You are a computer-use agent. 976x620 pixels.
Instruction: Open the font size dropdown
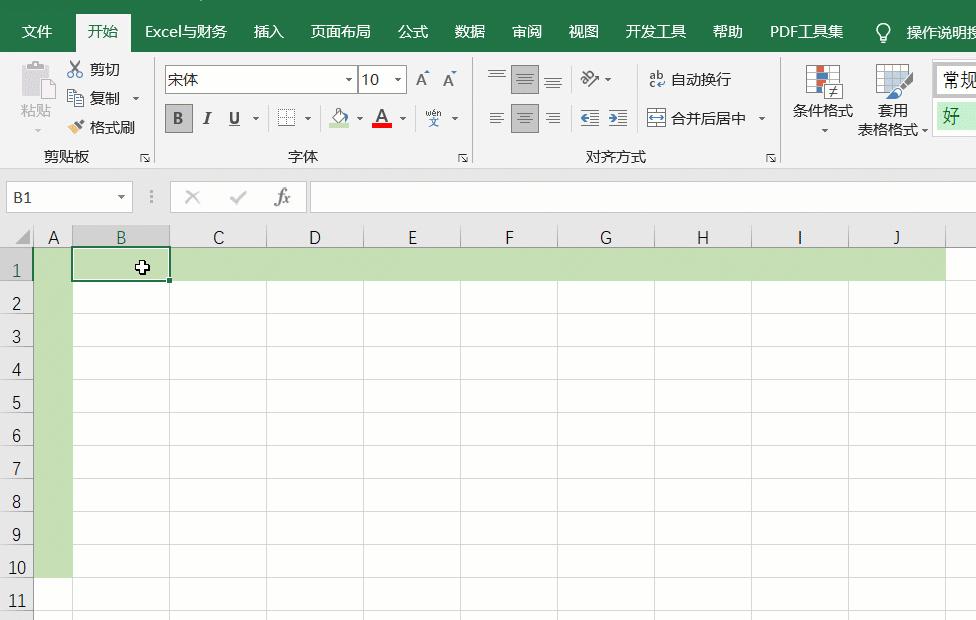click(396, 79)
